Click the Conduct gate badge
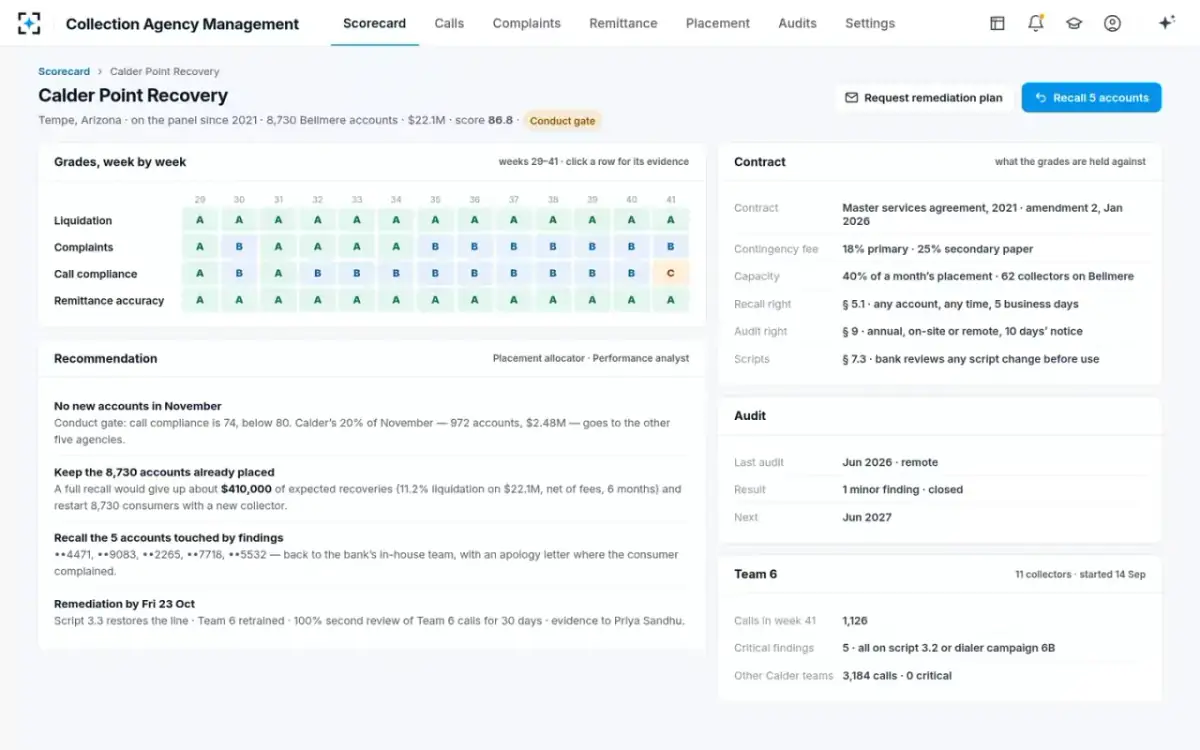1200x750 pixels. coord(562,121)
